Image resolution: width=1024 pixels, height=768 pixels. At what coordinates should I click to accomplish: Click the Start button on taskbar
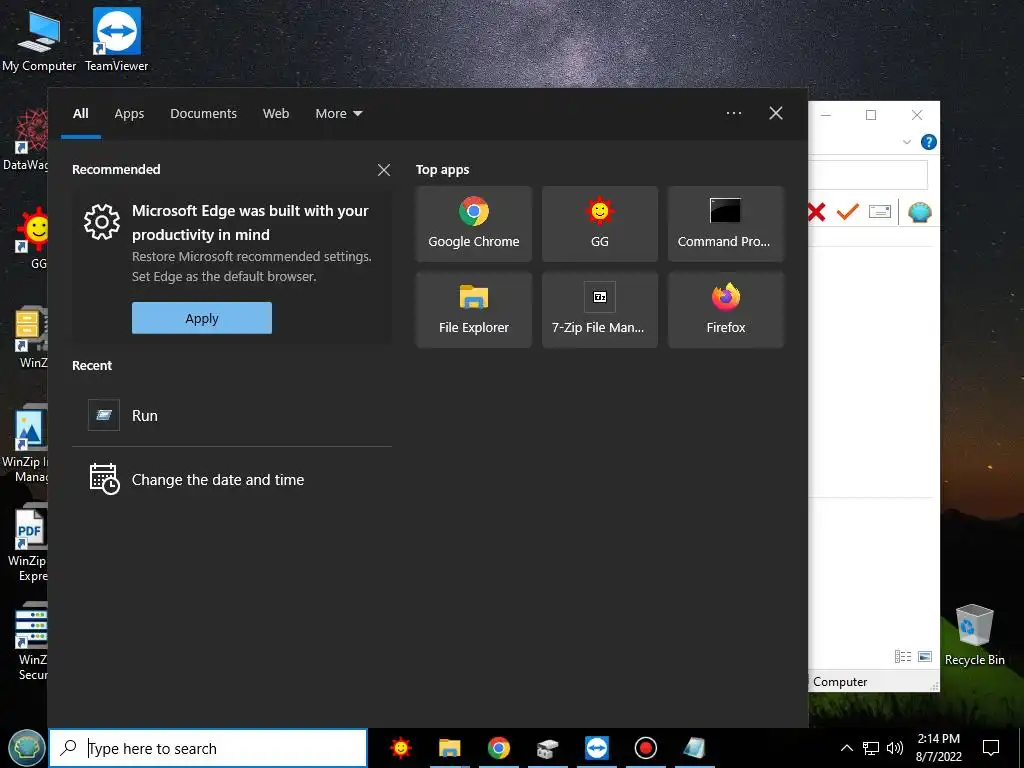click(26, 748)
